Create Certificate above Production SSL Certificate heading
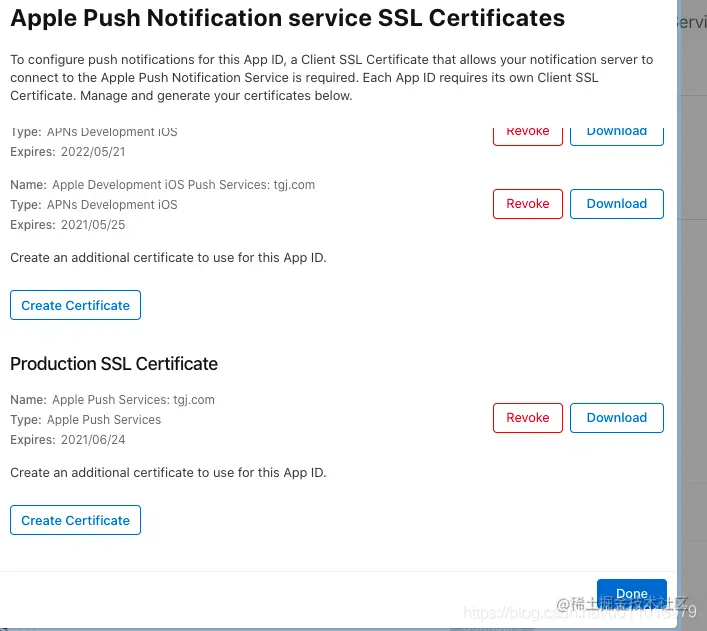The image size is (707, 631). [x=75, y=305]
